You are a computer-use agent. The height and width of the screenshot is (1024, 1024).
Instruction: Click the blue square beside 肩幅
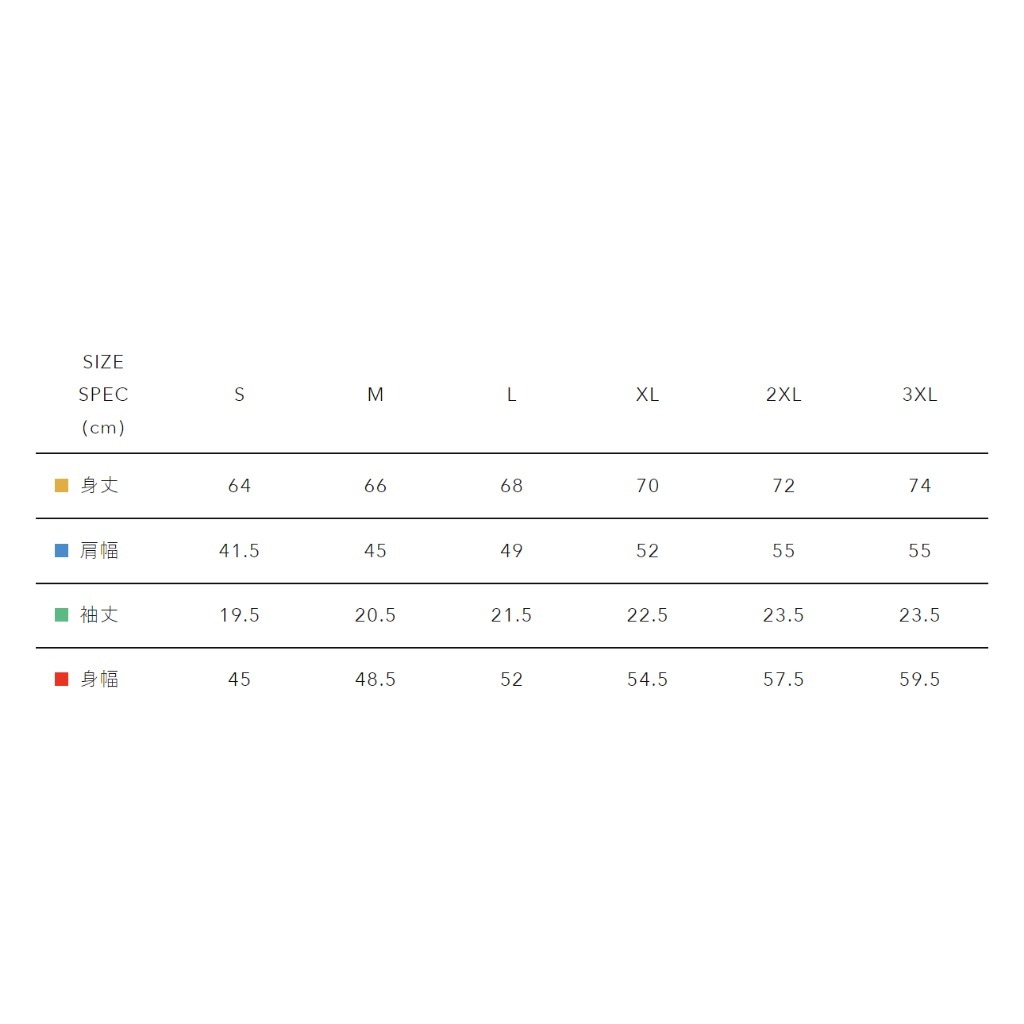(61, 551)
